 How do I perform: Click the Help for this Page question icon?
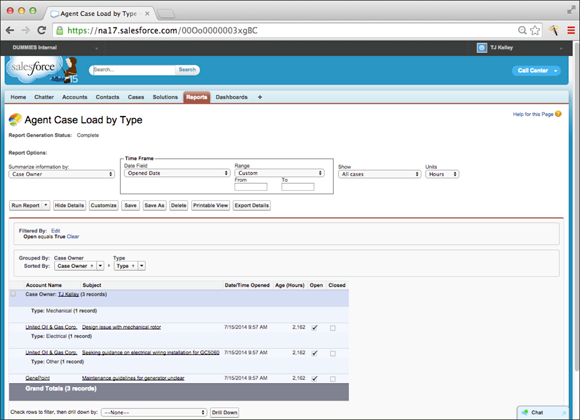pos(558,114)
